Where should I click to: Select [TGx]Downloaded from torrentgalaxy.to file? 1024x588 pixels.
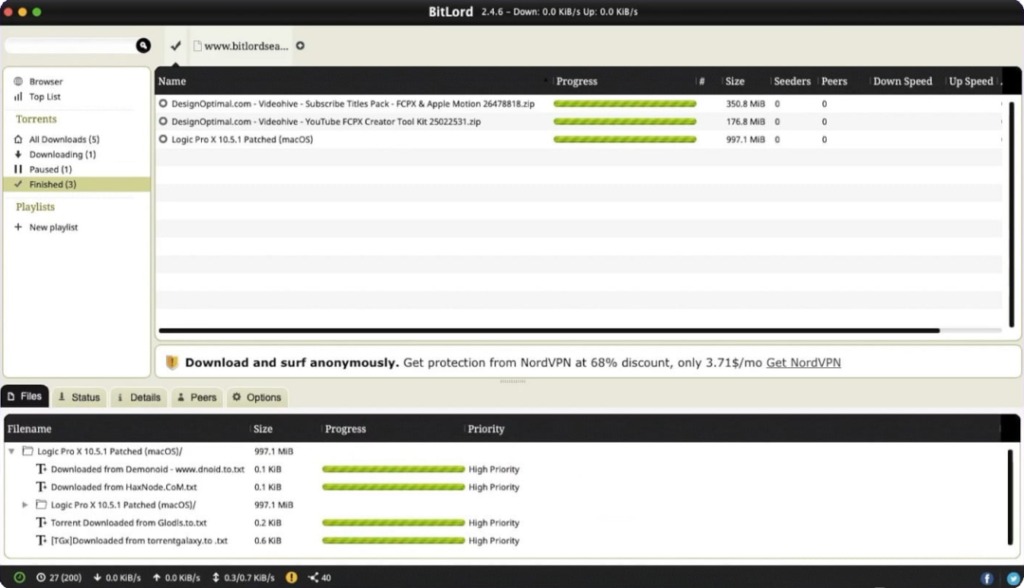click(139, 540)
